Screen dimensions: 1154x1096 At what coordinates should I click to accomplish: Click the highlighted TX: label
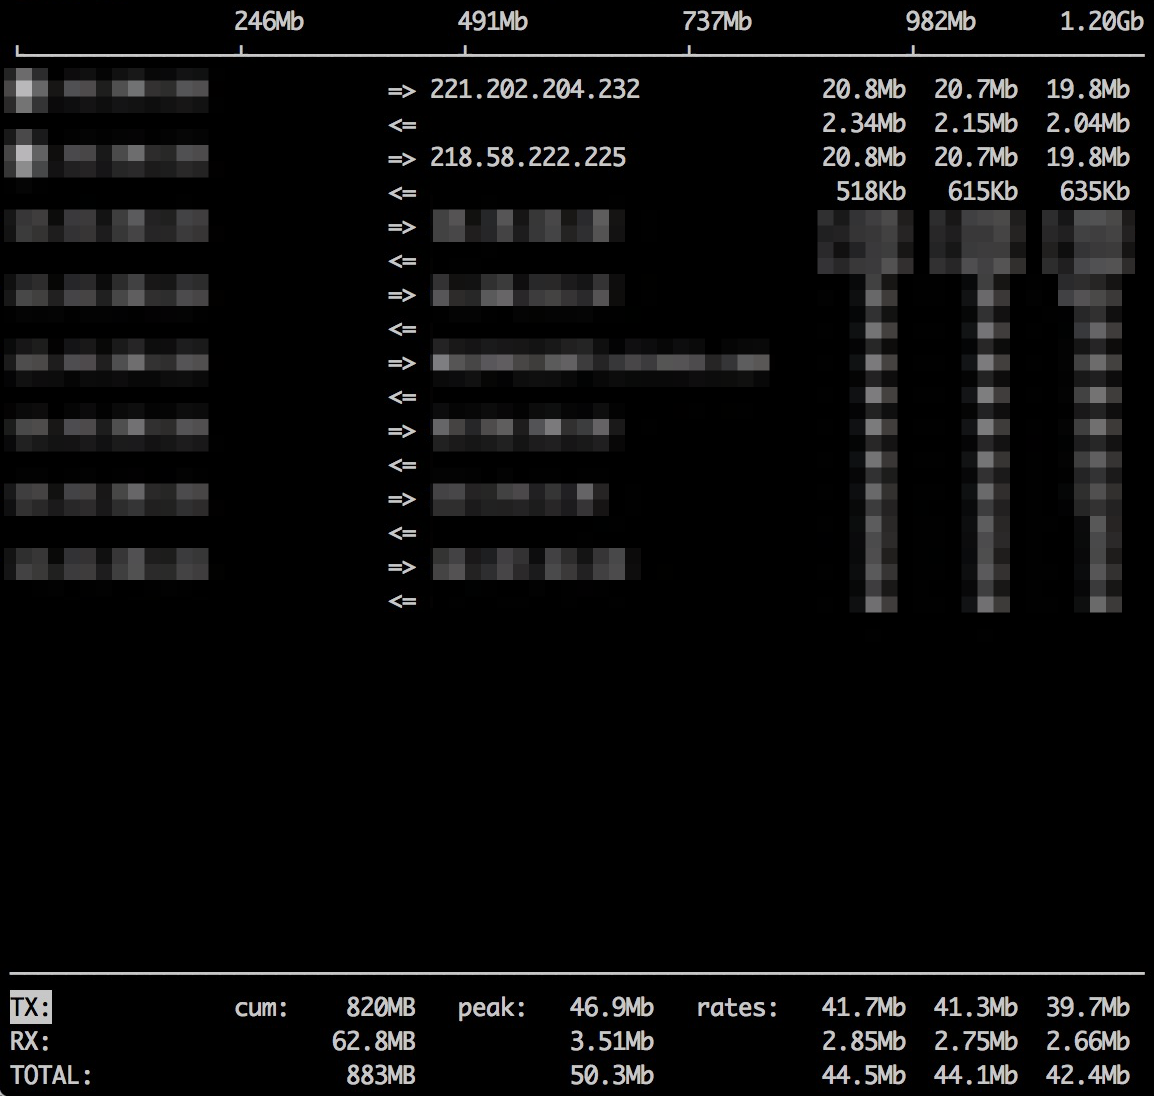(30, 1007)
